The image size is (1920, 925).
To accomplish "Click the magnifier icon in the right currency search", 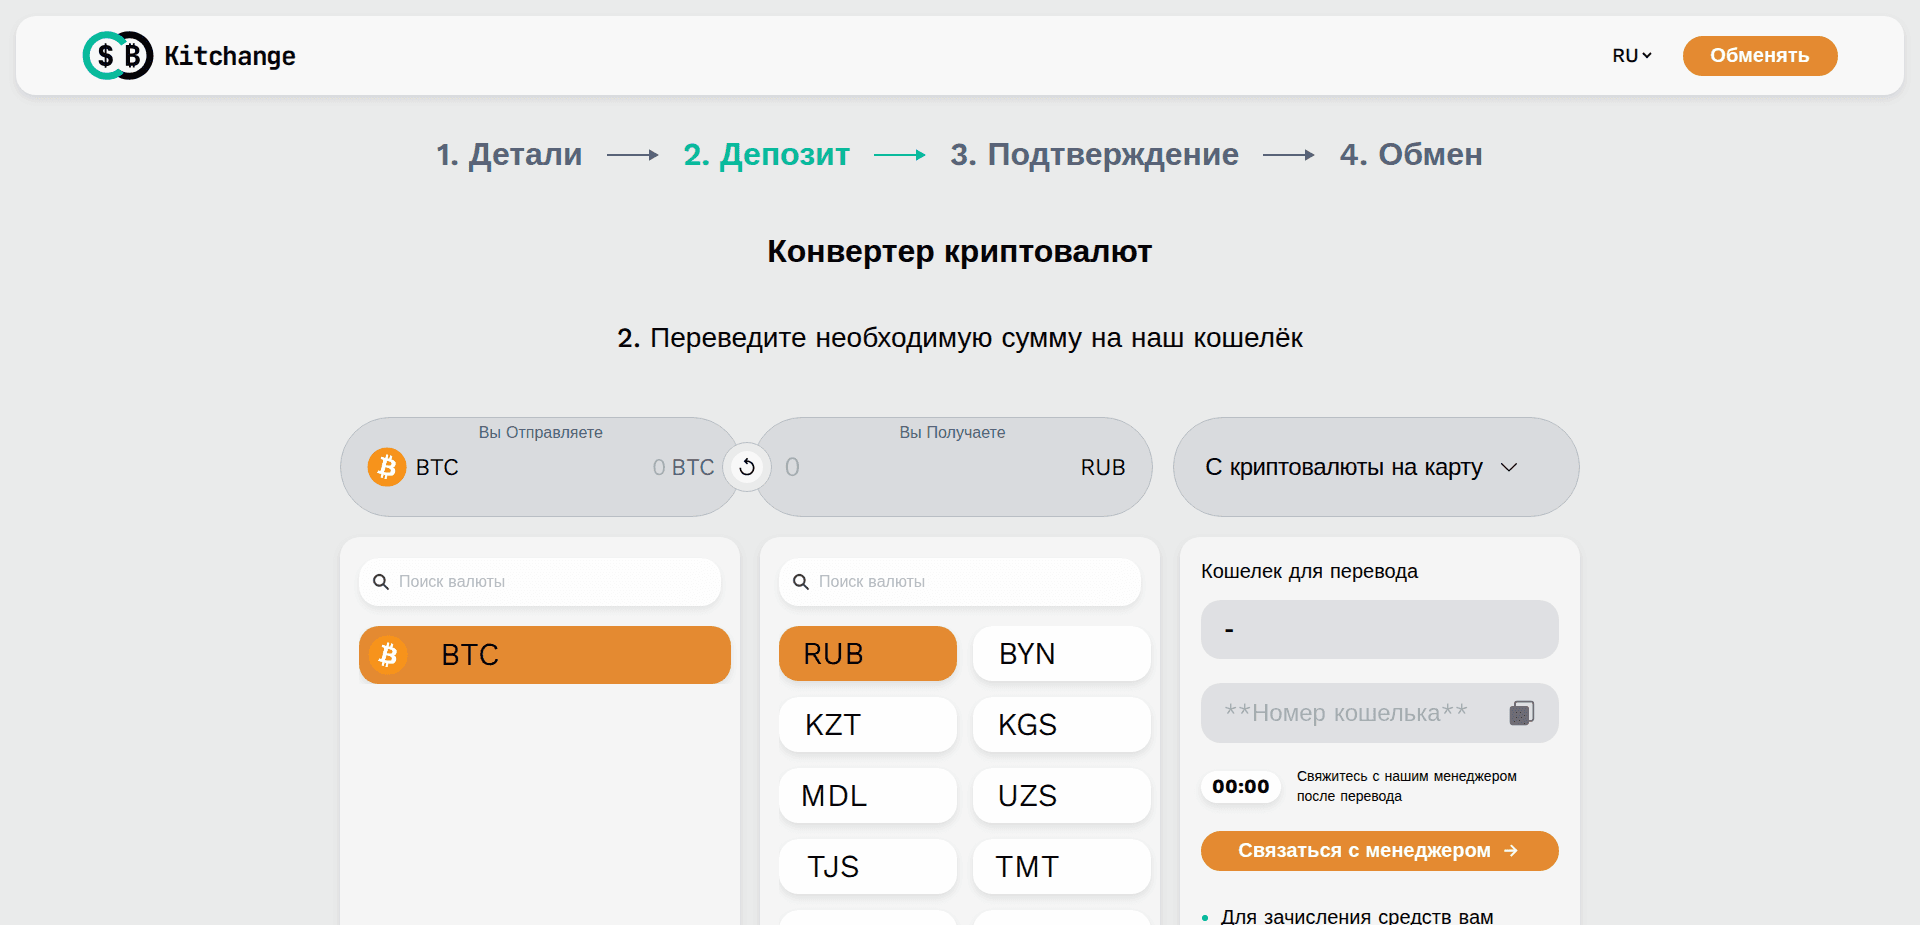I will pyautogui.click(x=801, y=581).
